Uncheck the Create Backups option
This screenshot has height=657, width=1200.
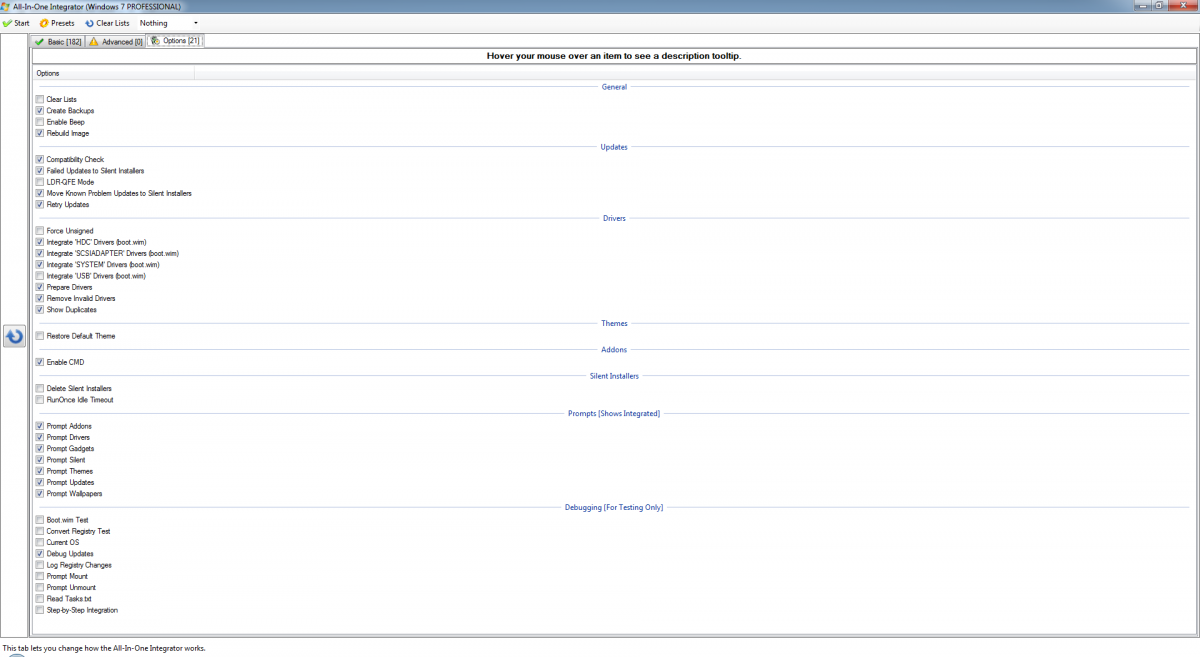point(40,111)
